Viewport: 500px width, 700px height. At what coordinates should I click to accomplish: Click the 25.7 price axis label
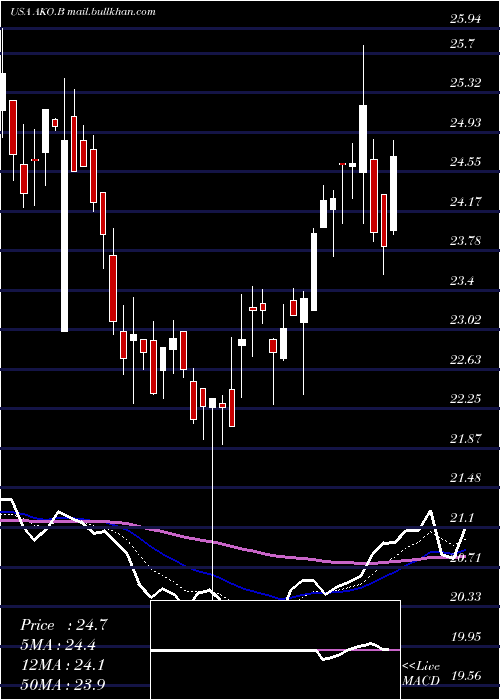pyautogui.click(x=463, y=44)
